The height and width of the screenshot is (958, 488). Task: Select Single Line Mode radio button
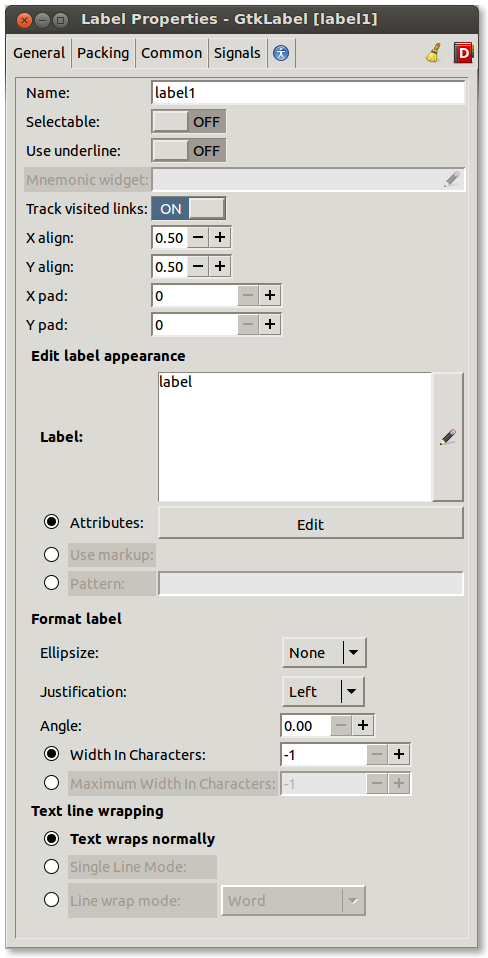pos(52,867)
